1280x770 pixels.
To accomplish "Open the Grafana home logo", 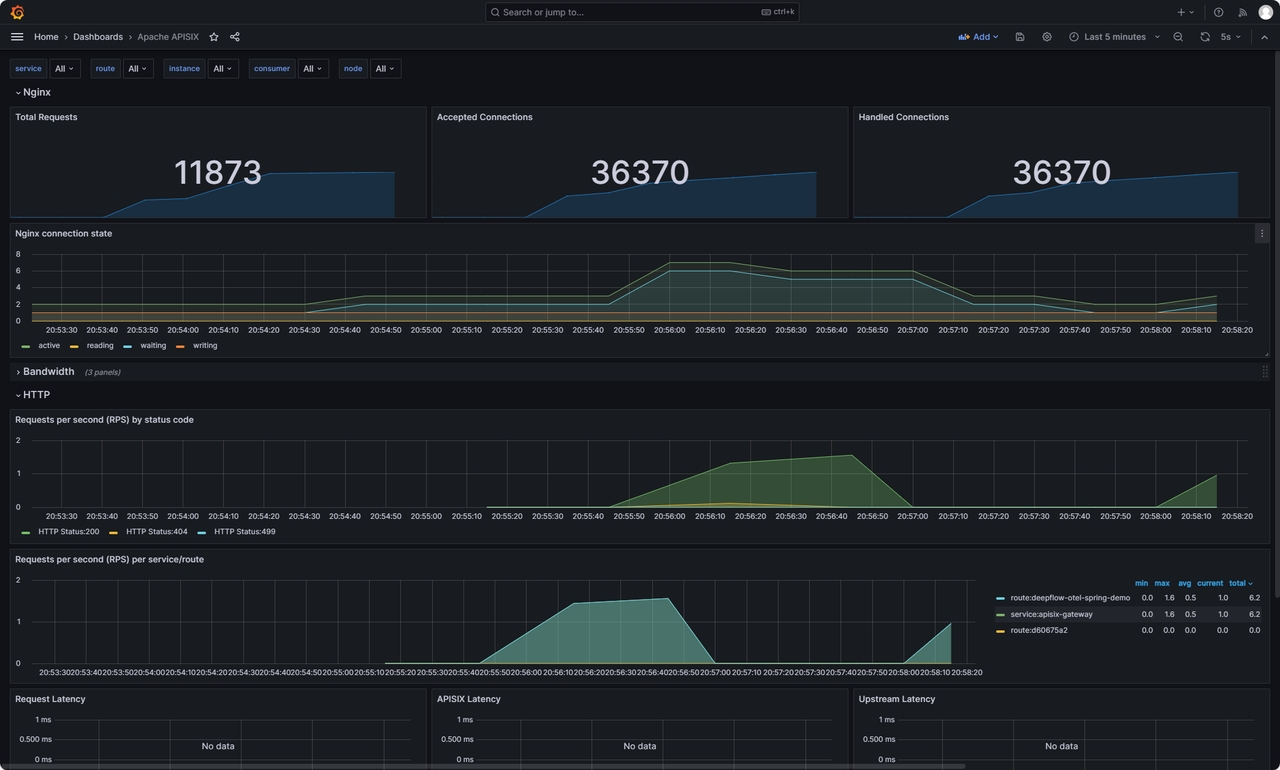I will pos(15,11).
